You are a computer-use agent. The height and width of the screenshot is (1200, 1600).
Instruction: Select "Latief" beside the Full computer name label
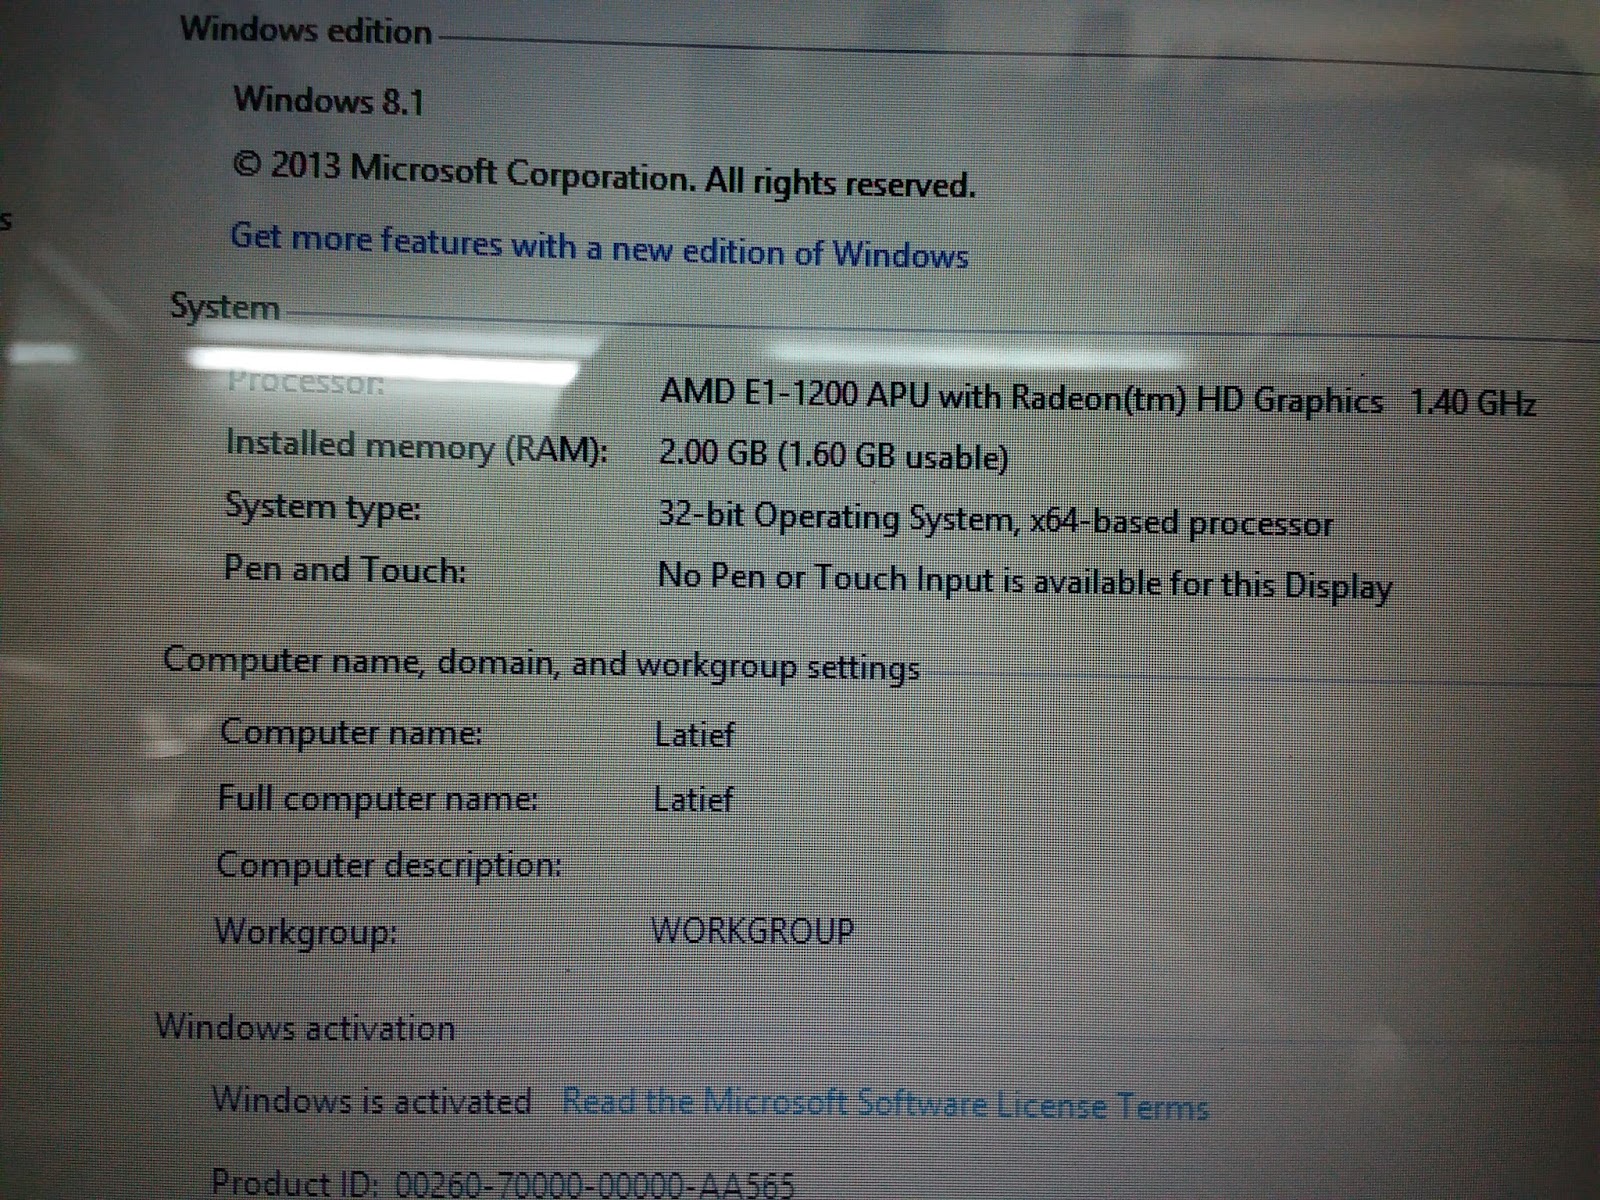(x=693, y=800)
